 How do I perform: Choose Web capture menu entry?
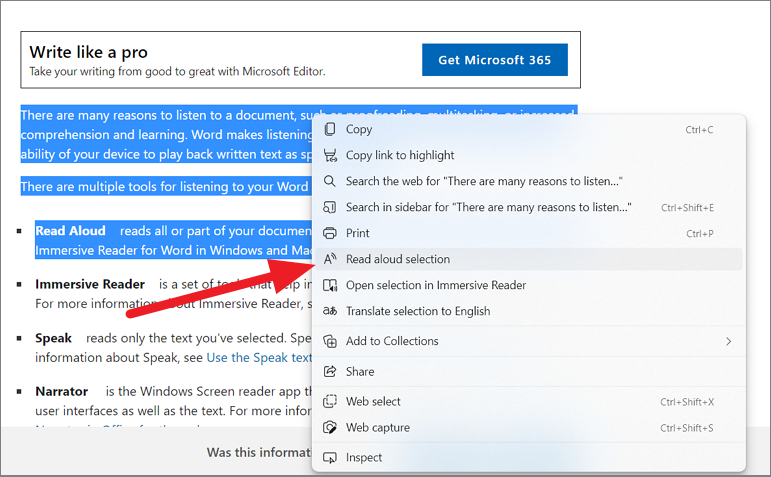pos(529,427)
